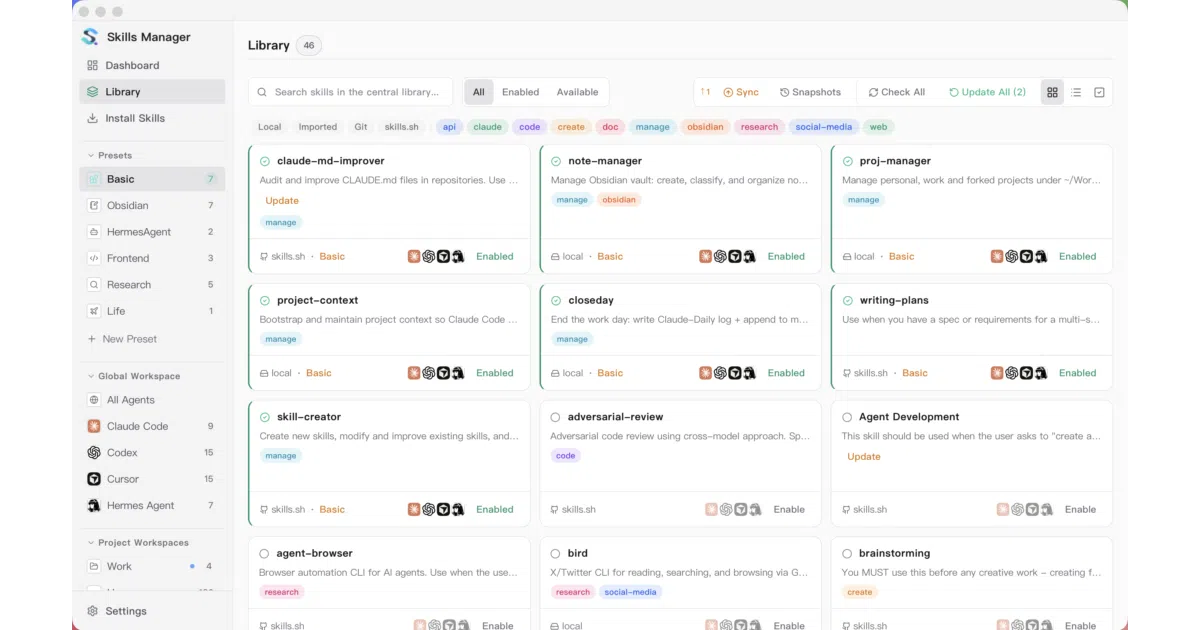
Task: Click the Claude Code agent icon in sidebar
Action: pyautogui.click(x=94, y=426)
